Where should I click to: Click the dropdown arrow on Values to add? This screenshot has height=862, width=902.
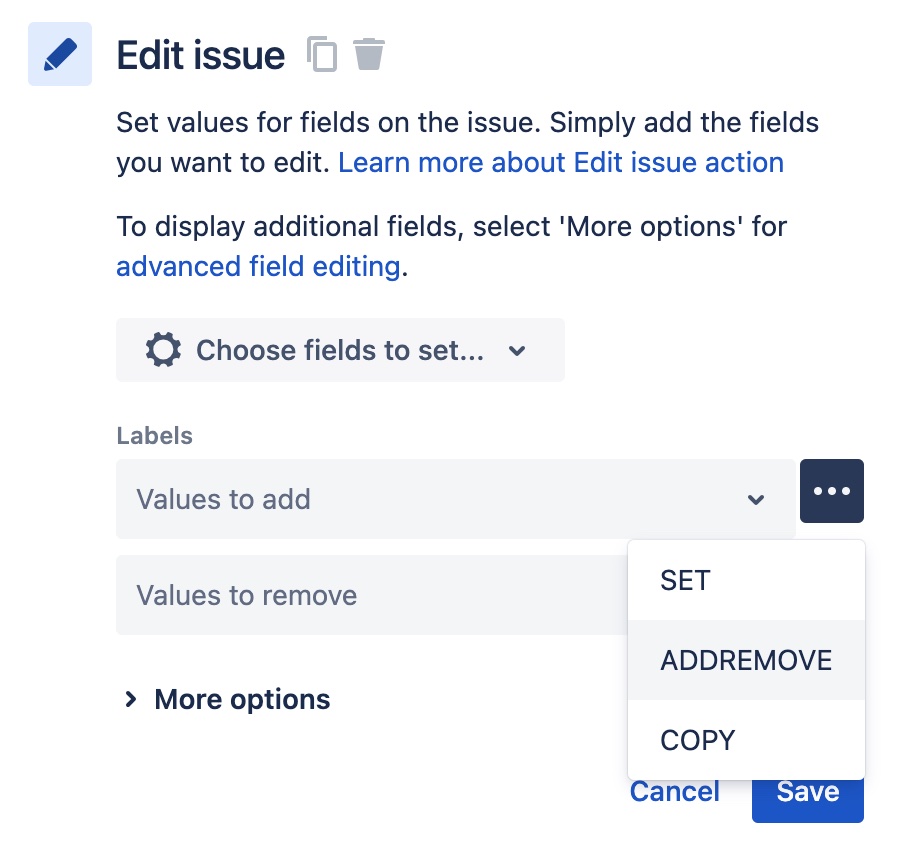click(x=756, y=499)
